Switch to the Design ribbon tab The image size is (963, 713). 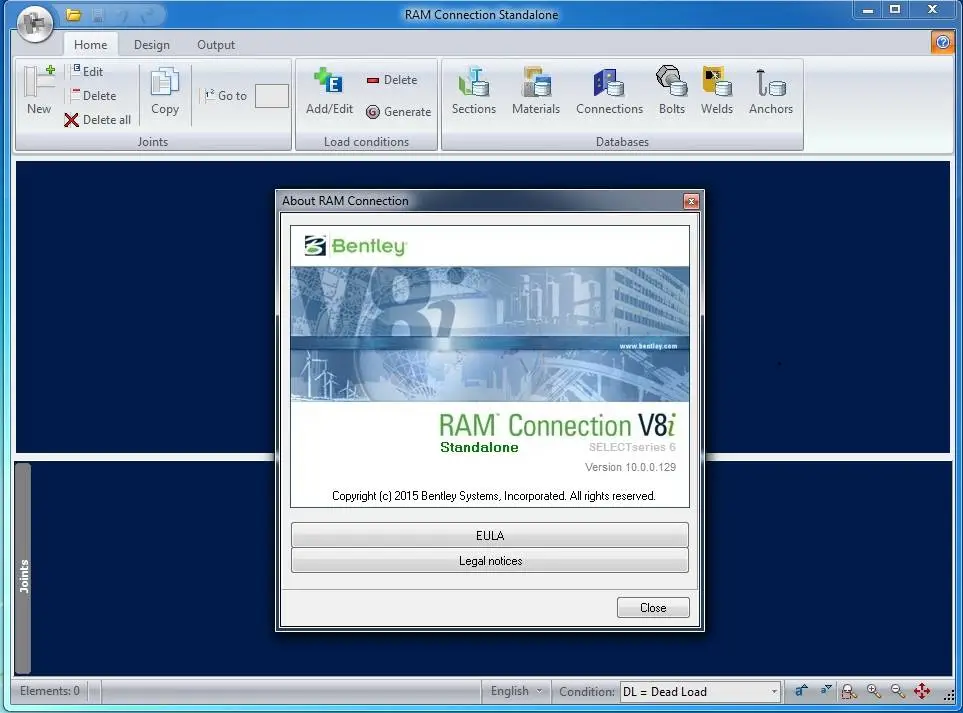pyautogui.click(x=152, y=45)
